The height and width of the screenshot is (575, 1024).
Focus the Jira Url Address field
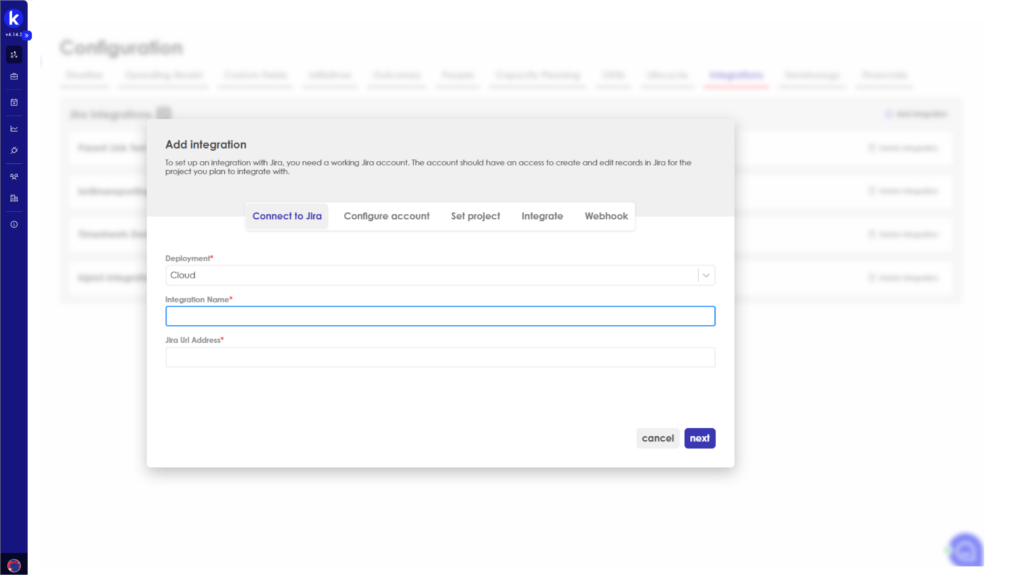[x=440, y=357]
